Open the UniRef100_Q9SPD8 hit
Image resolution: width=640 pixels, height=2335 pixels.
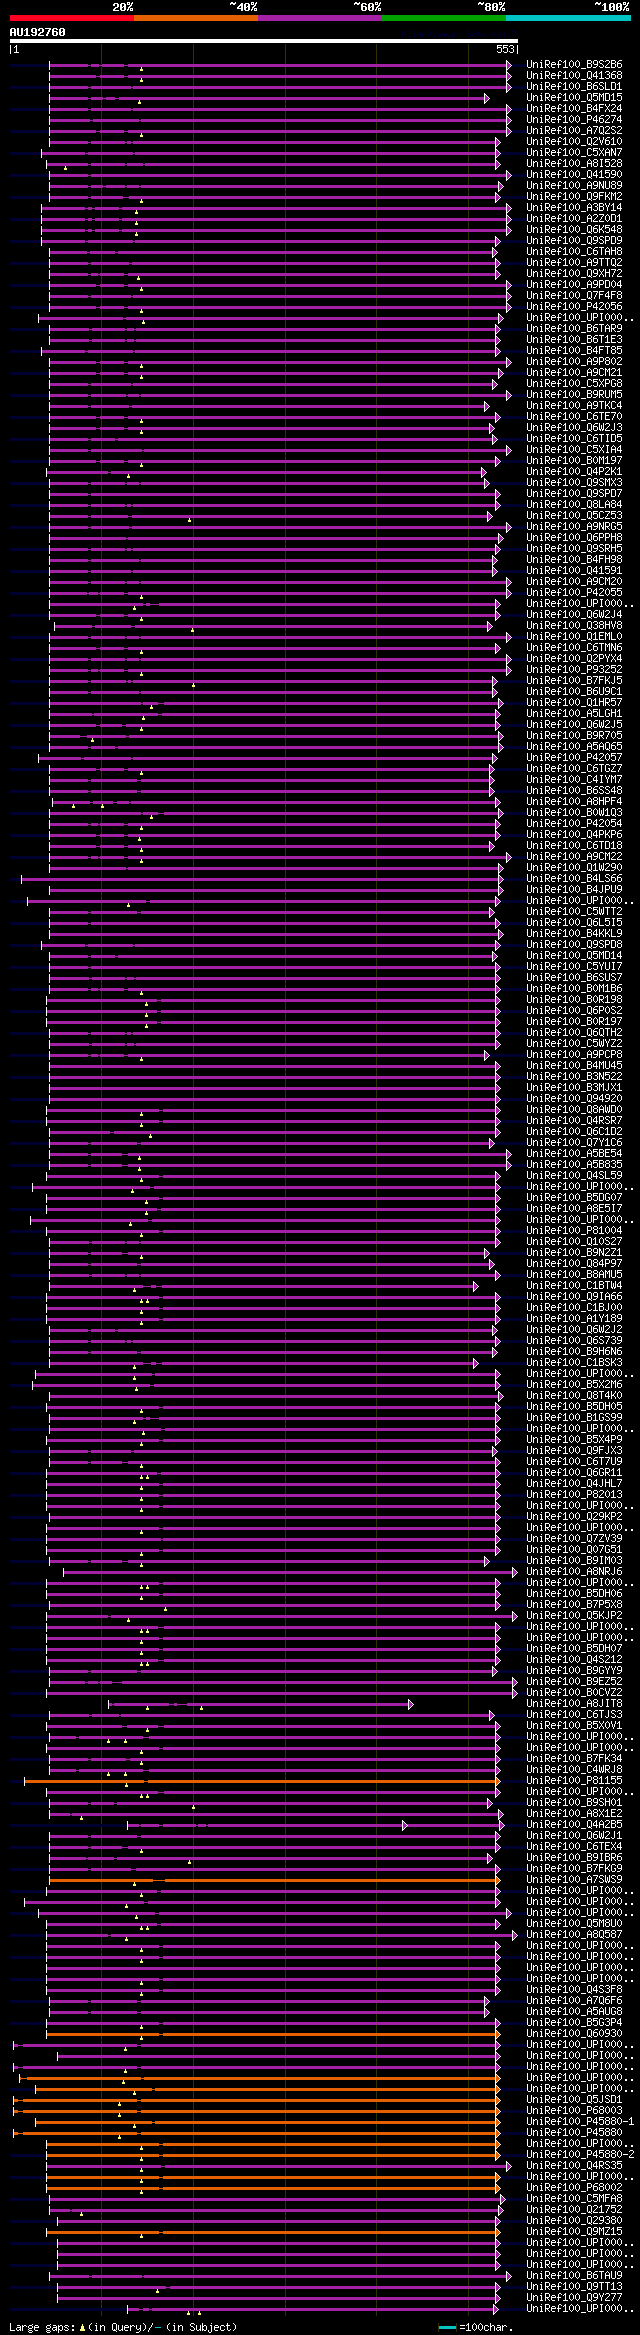point(574,945)
